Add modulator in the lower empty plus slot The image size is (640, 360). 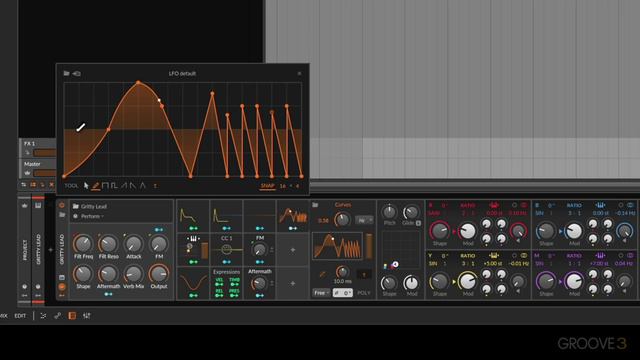pyautogui.click(x=293, y=283)
